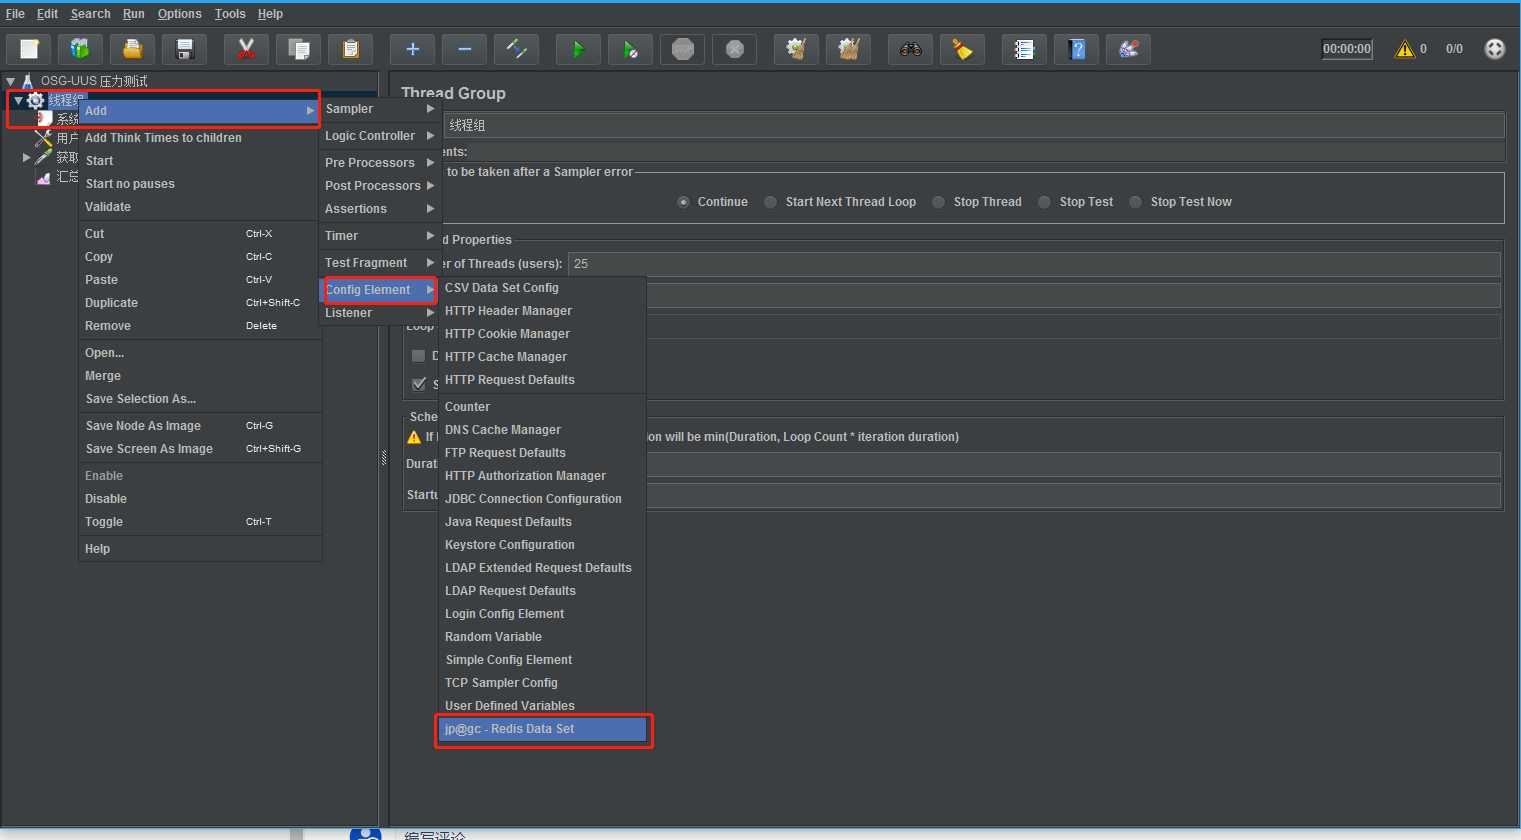The width and height of the screenshot is (1521, 840).
Task: Click Duplicate in the context menu
Action: (x=200, y=303)
